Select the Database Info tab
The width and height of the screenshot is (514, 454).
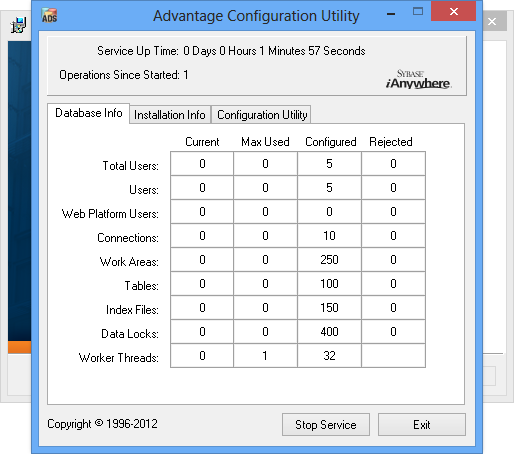[88, 113]
